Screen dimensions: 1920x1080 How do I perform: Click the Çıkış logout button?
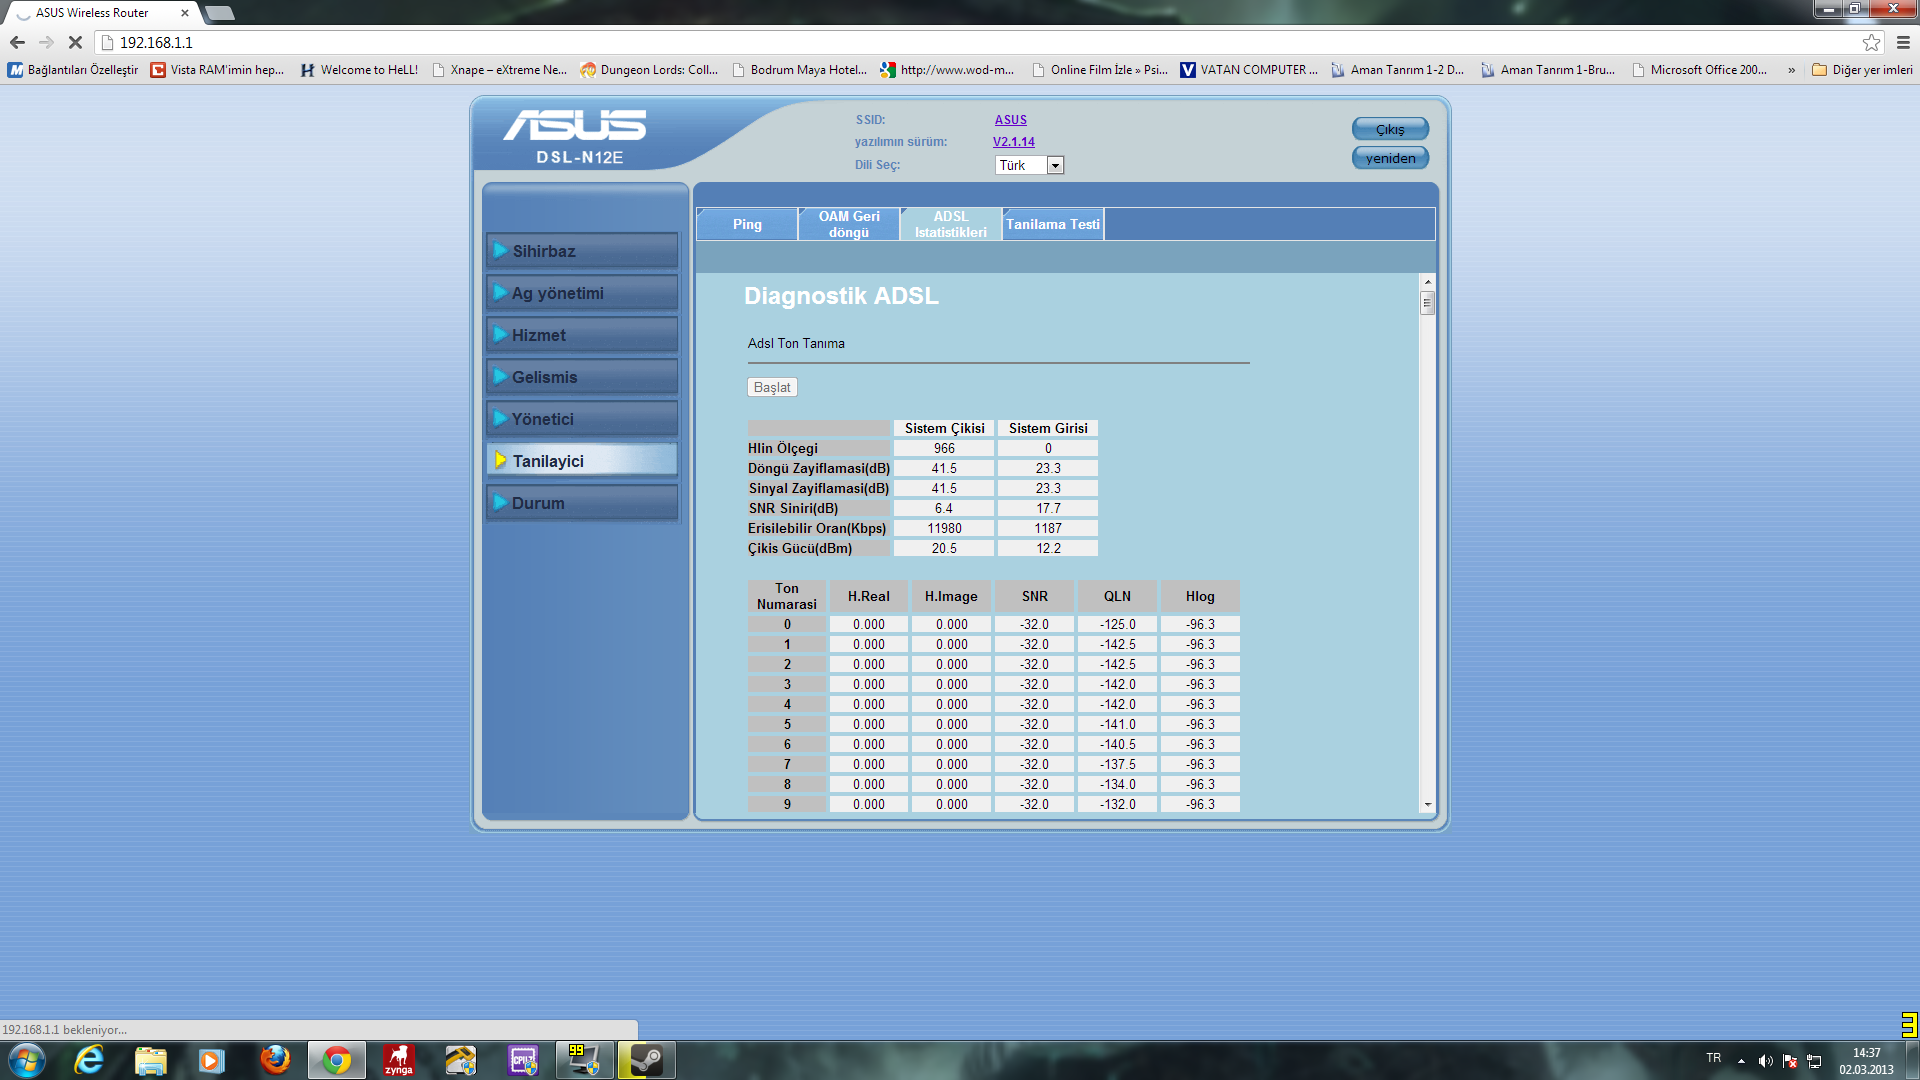coord(1390,129)
